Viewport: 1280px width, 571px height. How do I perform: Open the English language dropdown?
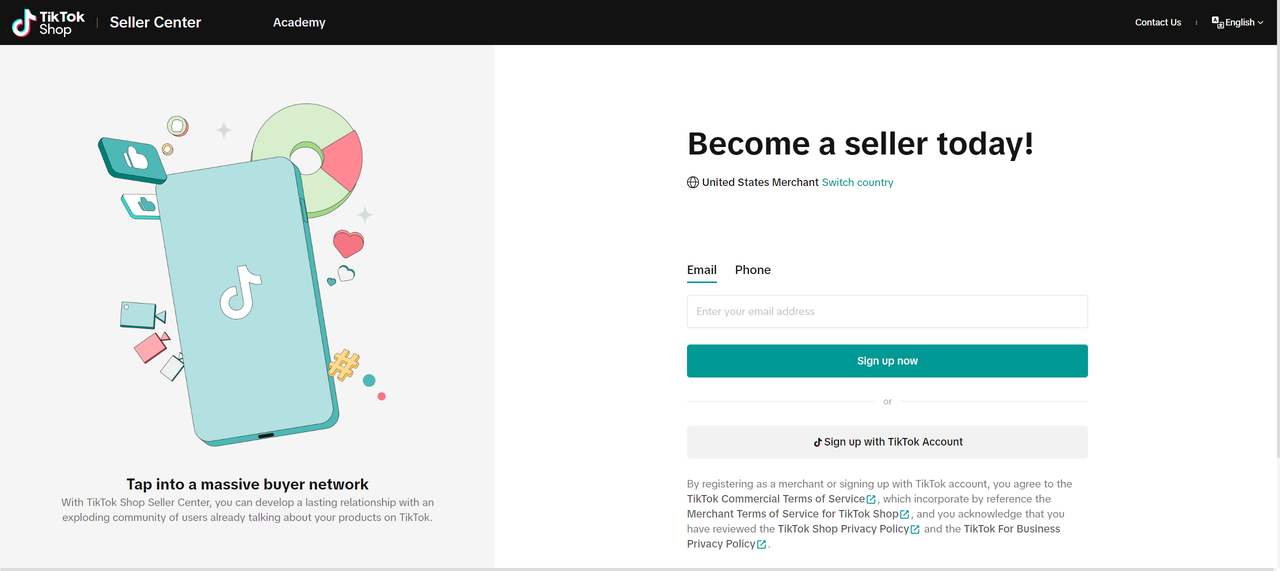[x=1238, y=22]
